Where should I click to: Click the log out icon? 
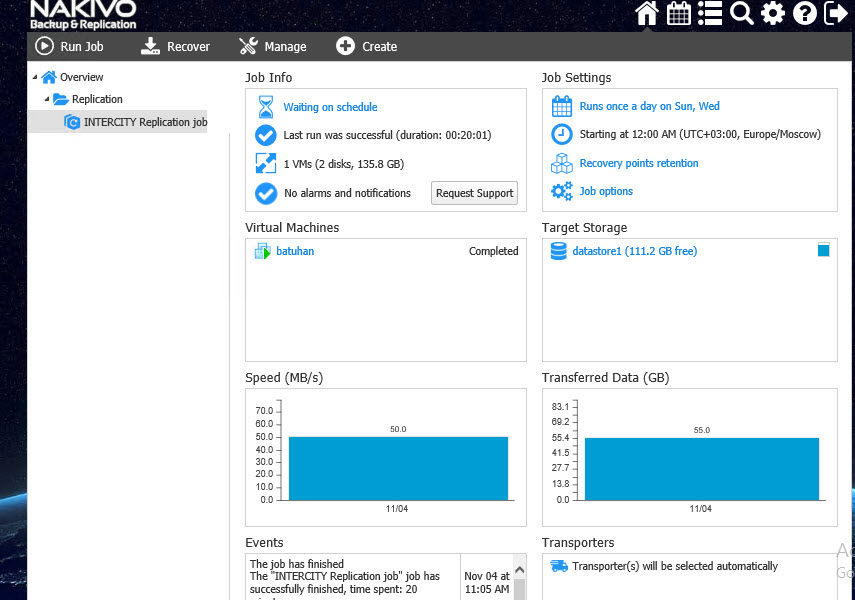(836, 13)
